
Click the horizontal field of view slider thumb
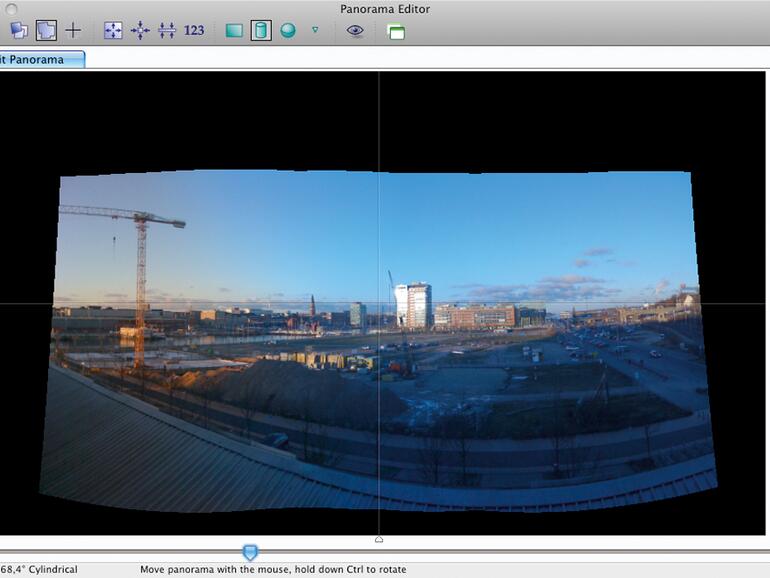pyautogui.click(x=250, y=552)
